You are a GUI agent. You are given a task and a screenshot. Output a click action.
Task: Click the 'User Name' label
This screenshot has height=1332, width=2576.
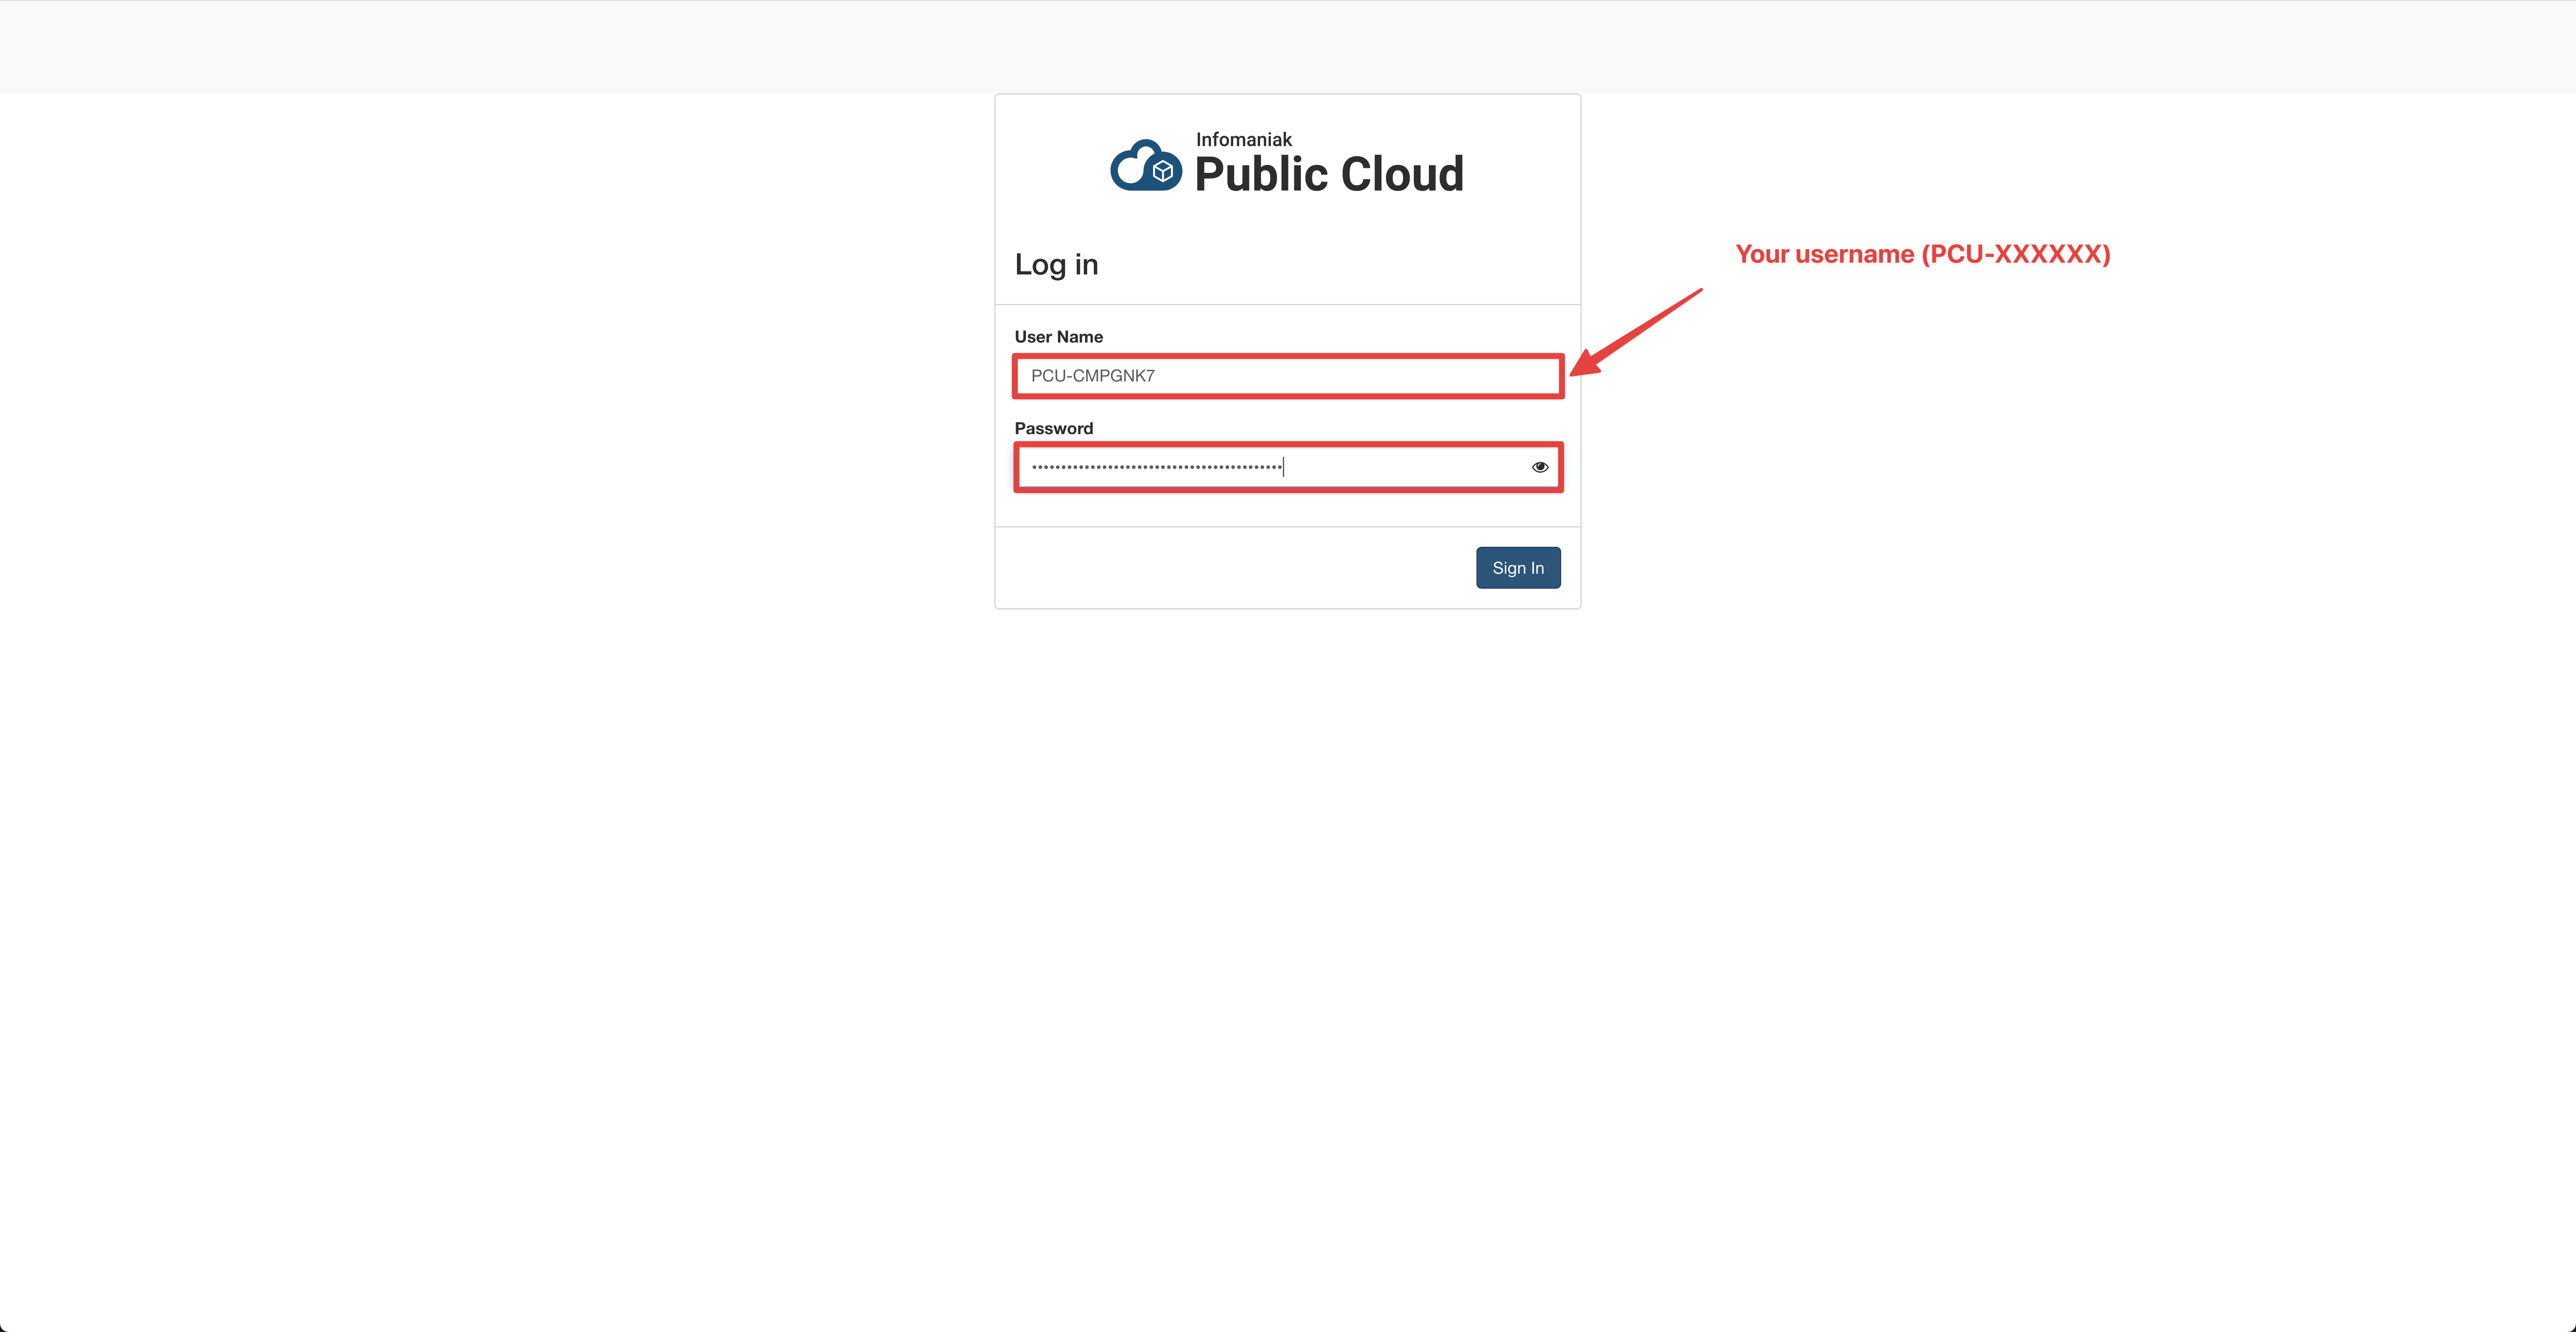(1058, 337)
